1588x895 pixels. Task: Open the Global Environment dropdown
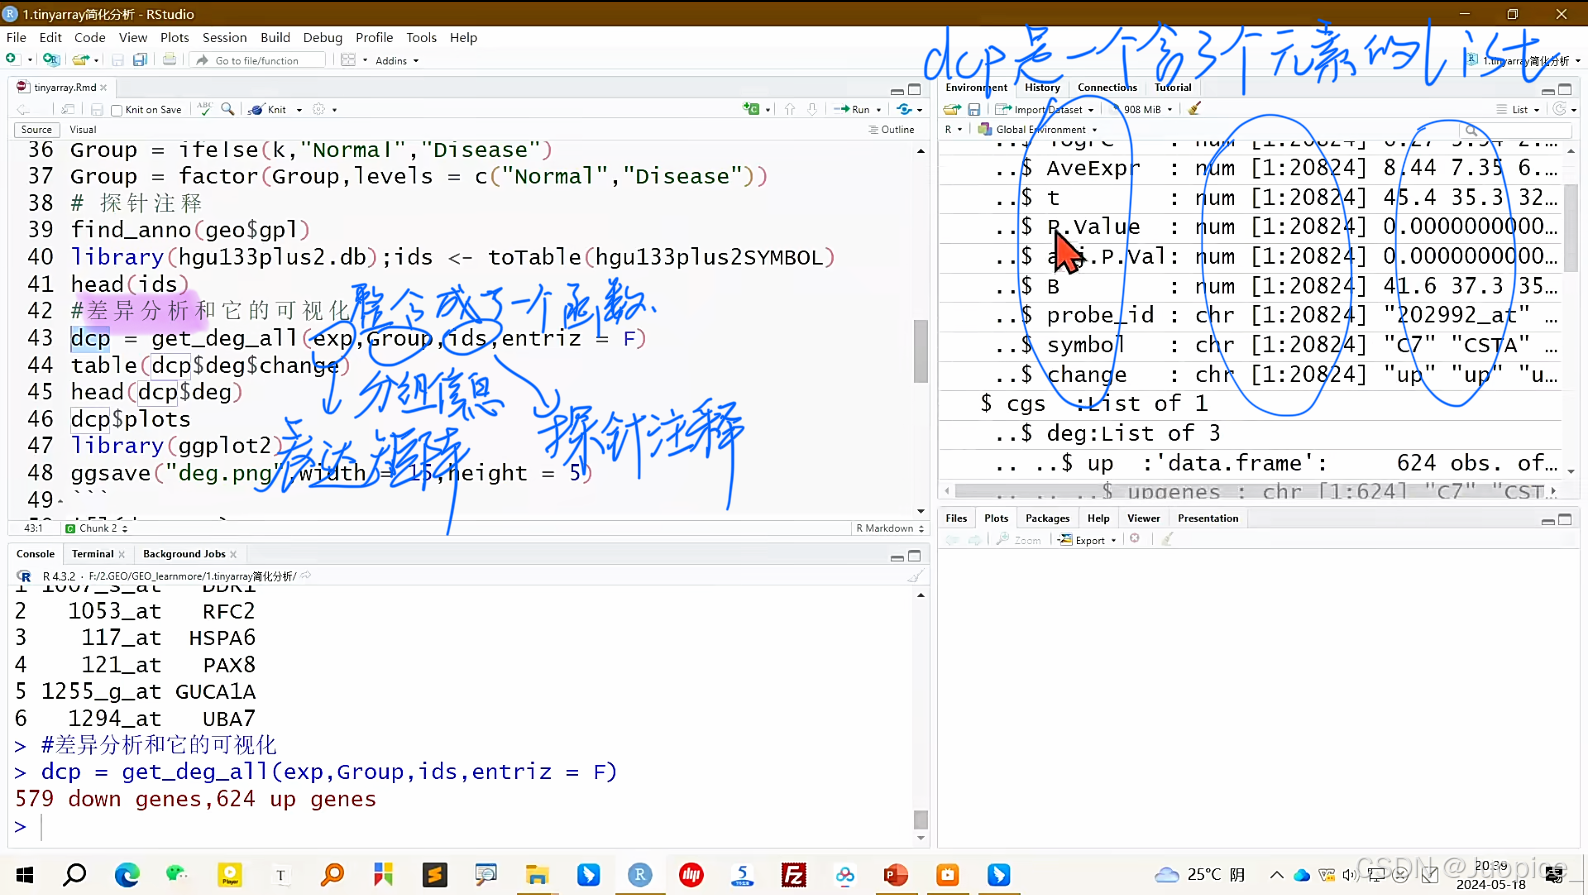pyautogui.click(x=1038, y=129)
